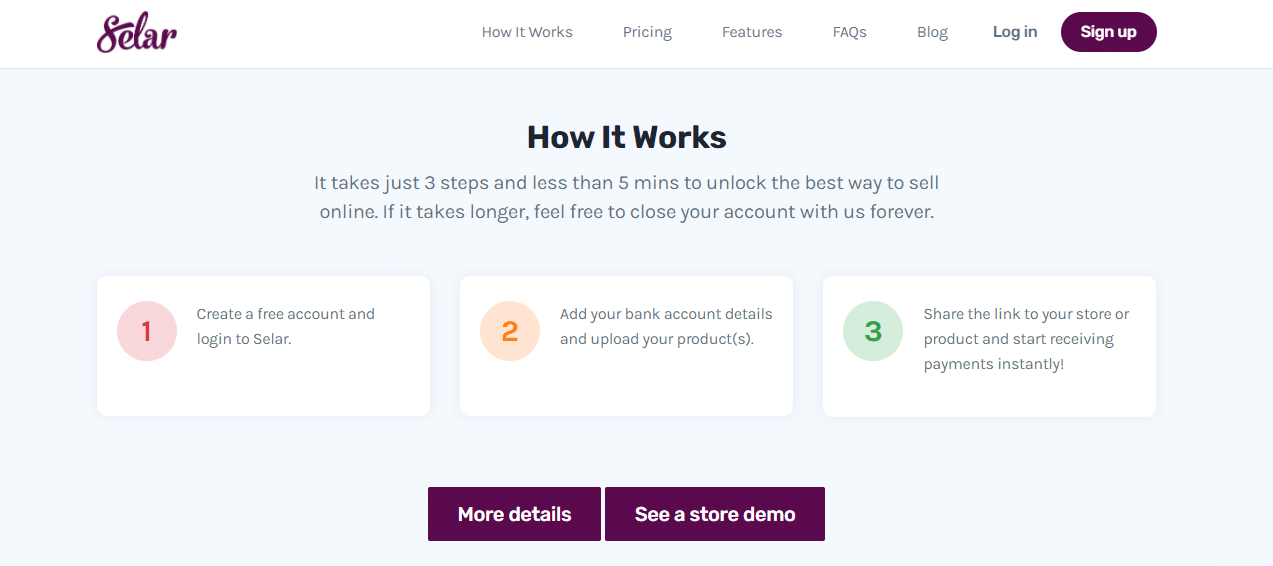The image size is (1273, 566).
Task: Open the FAQs page
Action: click(x=849, y=32)
